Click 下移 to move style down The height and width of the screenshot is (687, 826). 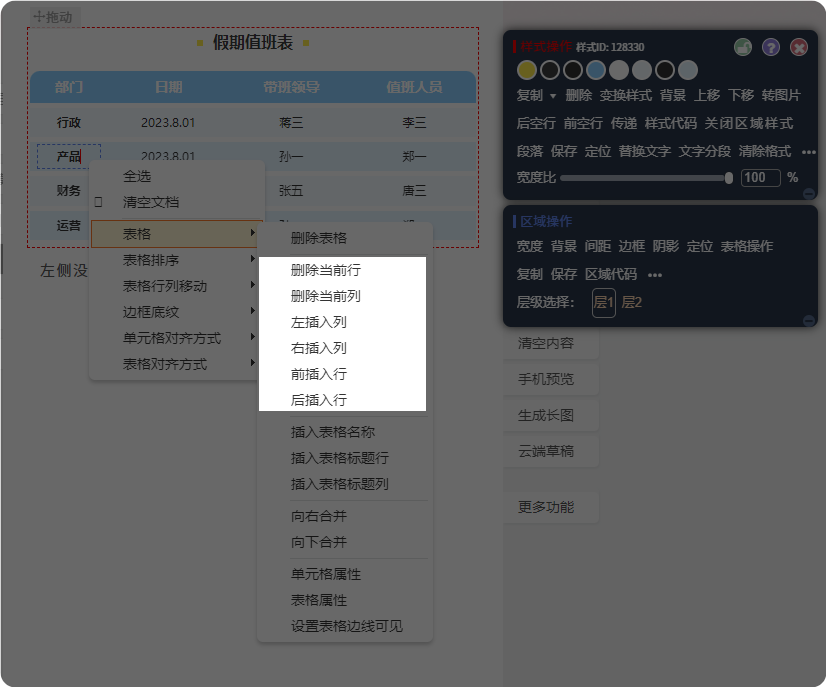[741, 95]
